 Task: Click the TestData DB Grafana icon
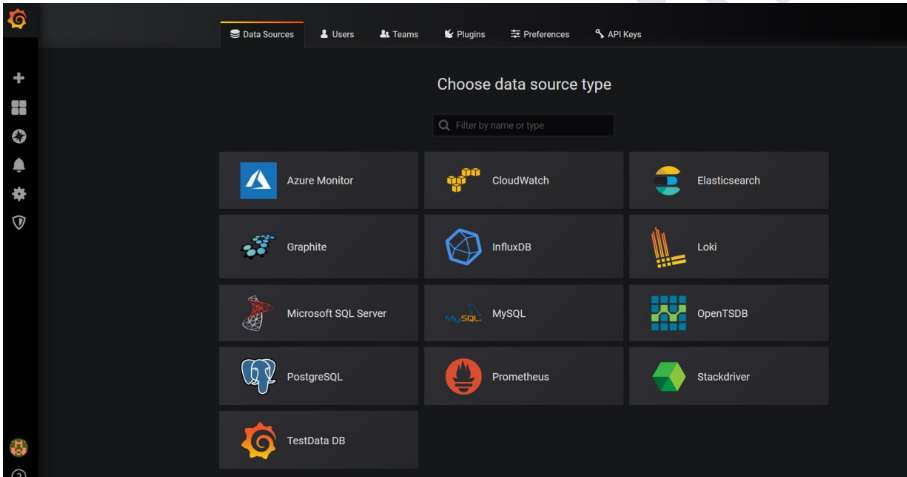click(258, 441)
